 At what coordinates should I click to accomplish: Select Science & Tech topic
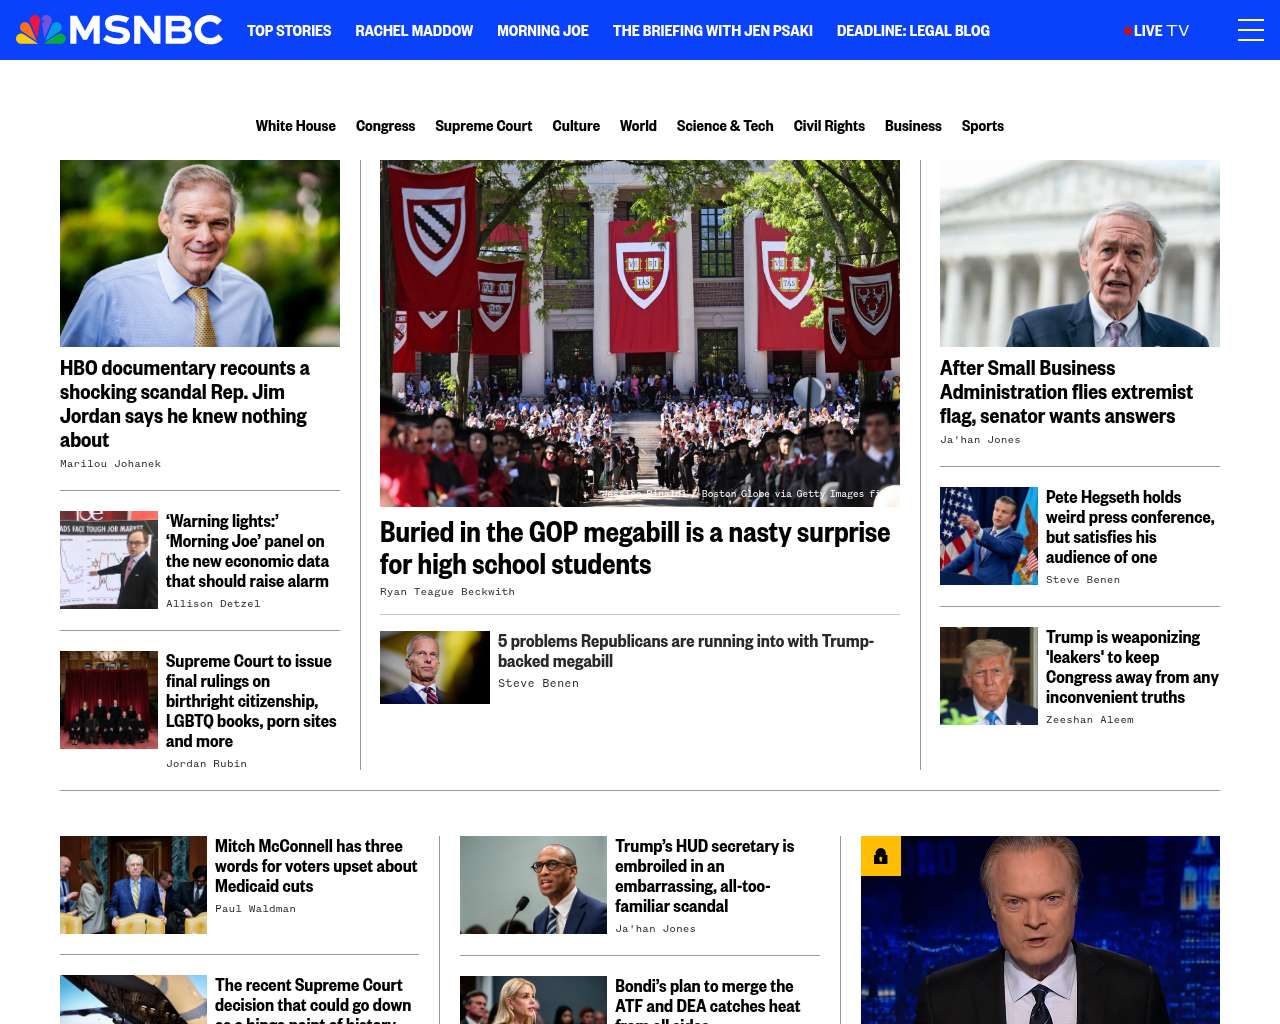725,126
